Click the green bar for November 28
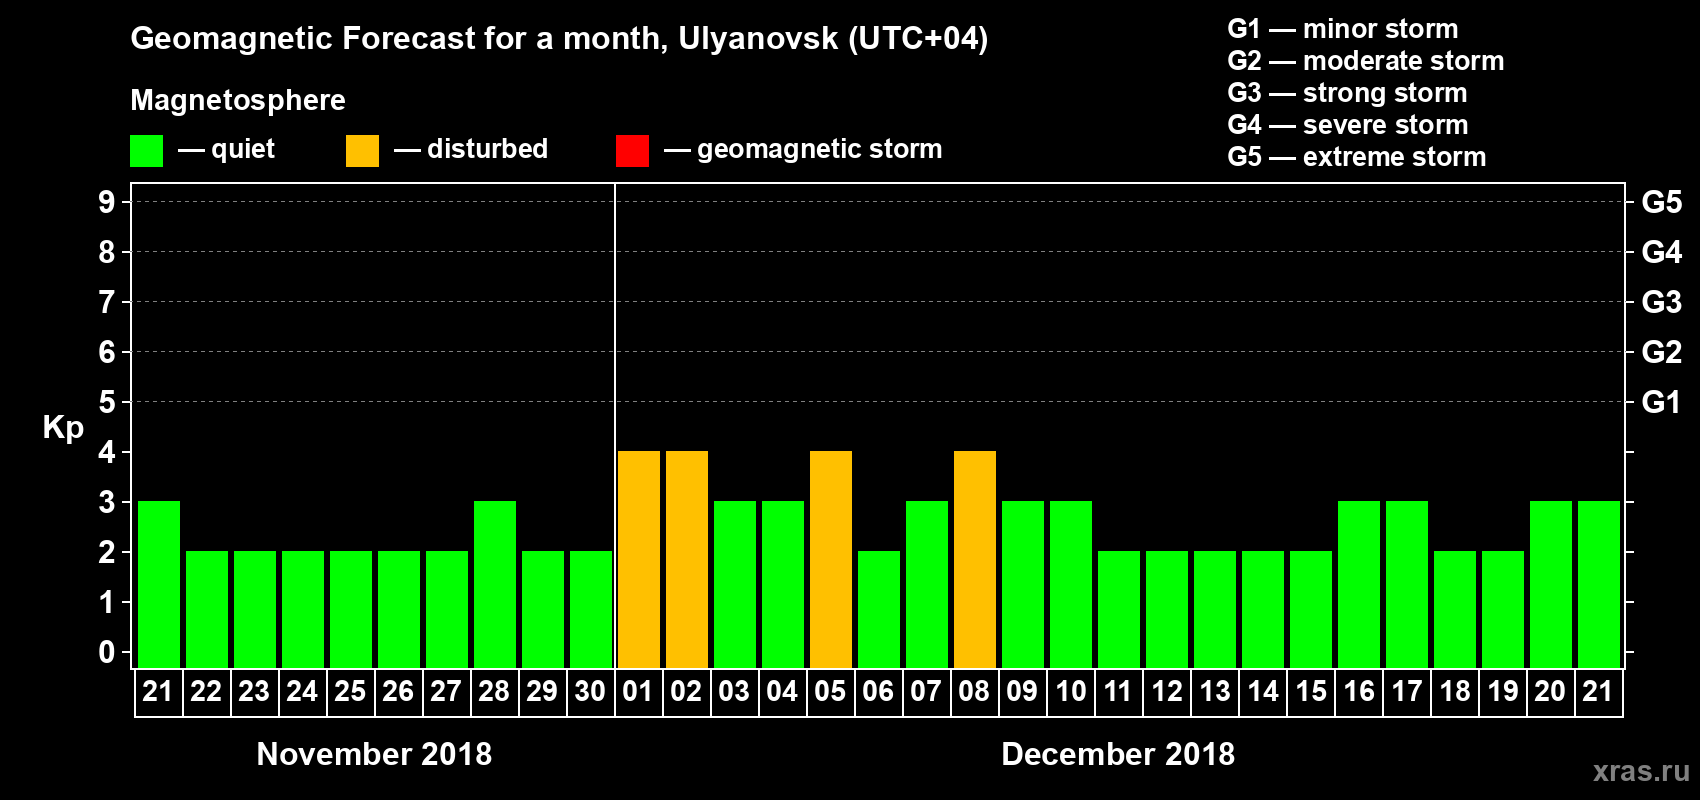This screenshot has width=1700, height=800. pos(495,584)
